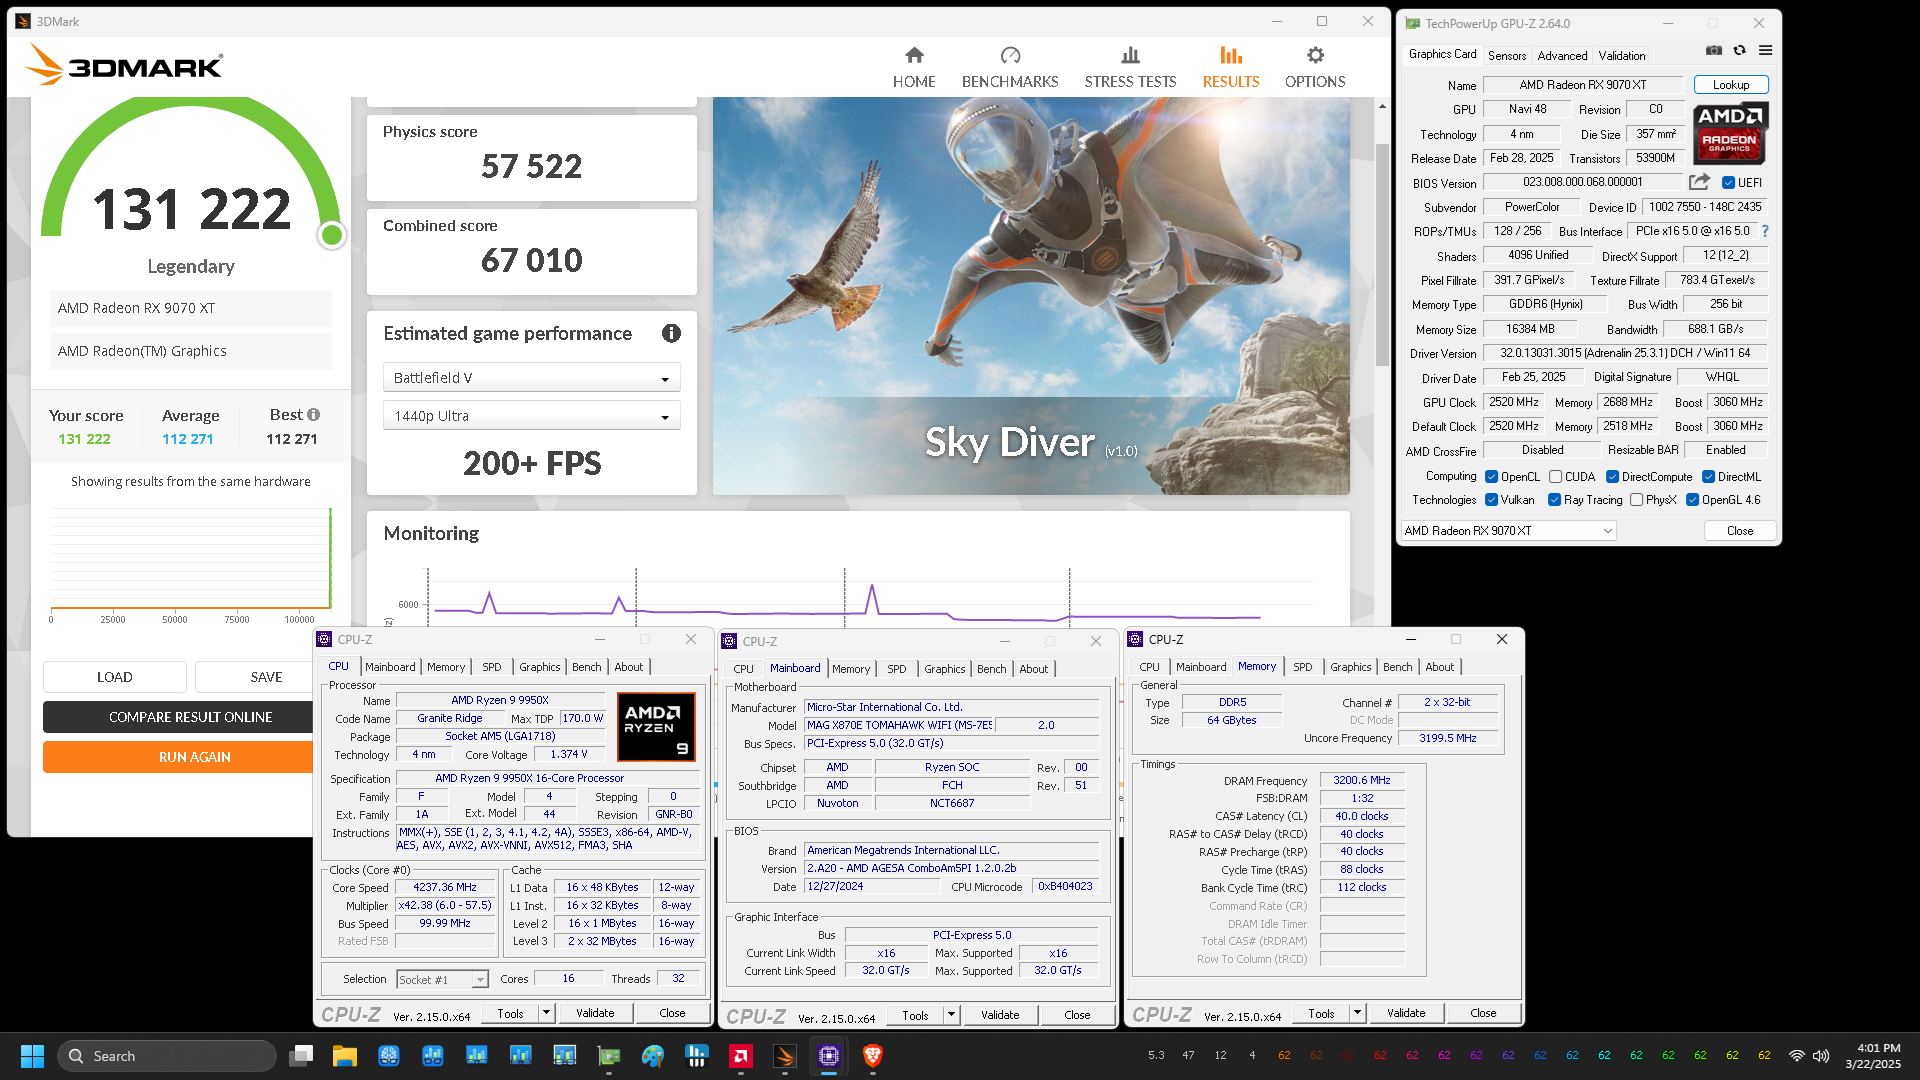Click info icon beside Estimated game performance
Screen dimensions: 1920x1080
click(671, 333)
